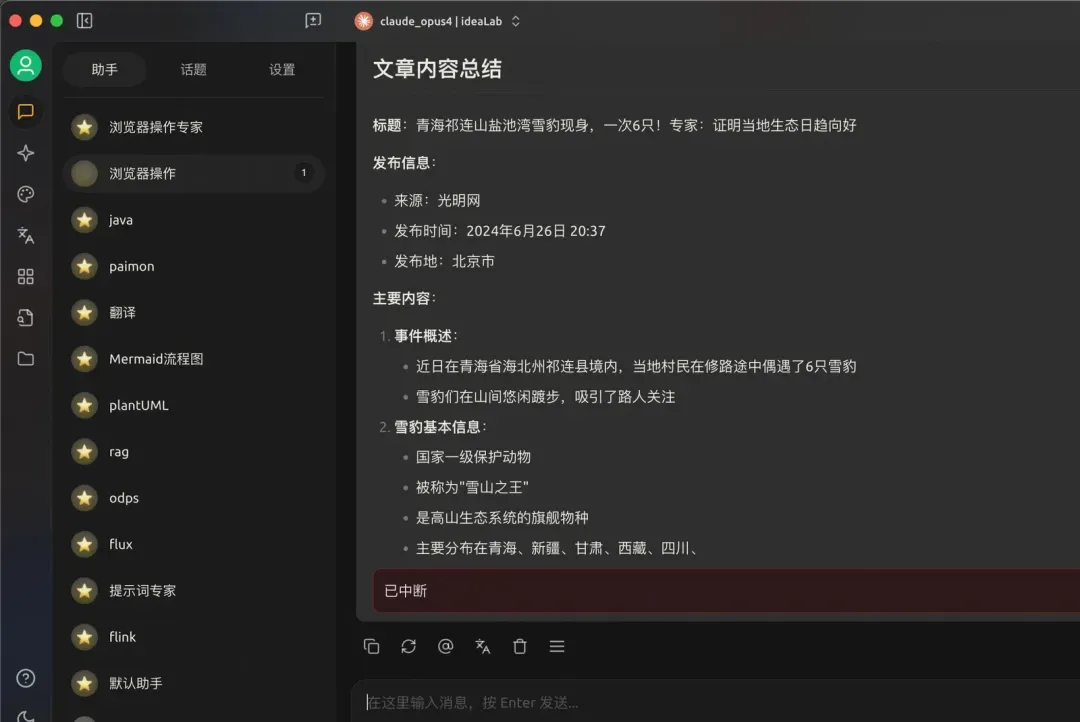Focus the message input field
Image resolution: width=1080 pixels, height=722 pixels.
point(716,702)
